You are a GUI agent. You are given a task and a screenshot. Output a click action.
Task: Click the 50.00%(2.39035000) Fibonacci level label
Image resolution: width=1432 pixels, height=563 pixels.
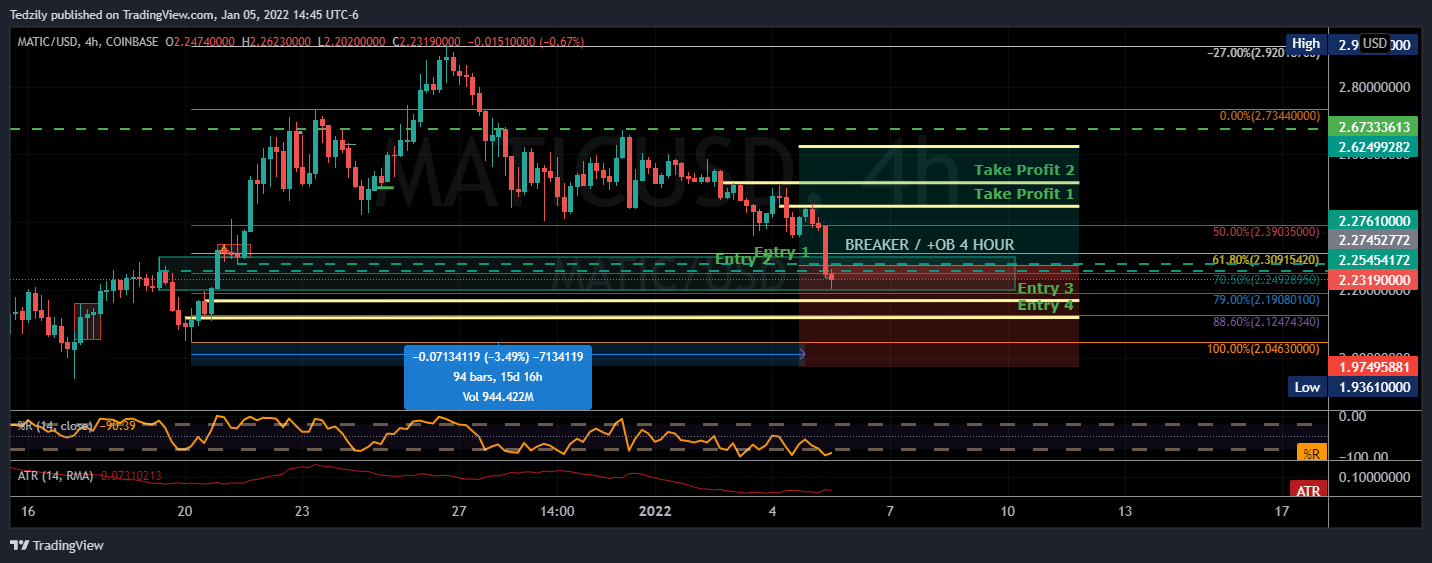coord(1266,231)
